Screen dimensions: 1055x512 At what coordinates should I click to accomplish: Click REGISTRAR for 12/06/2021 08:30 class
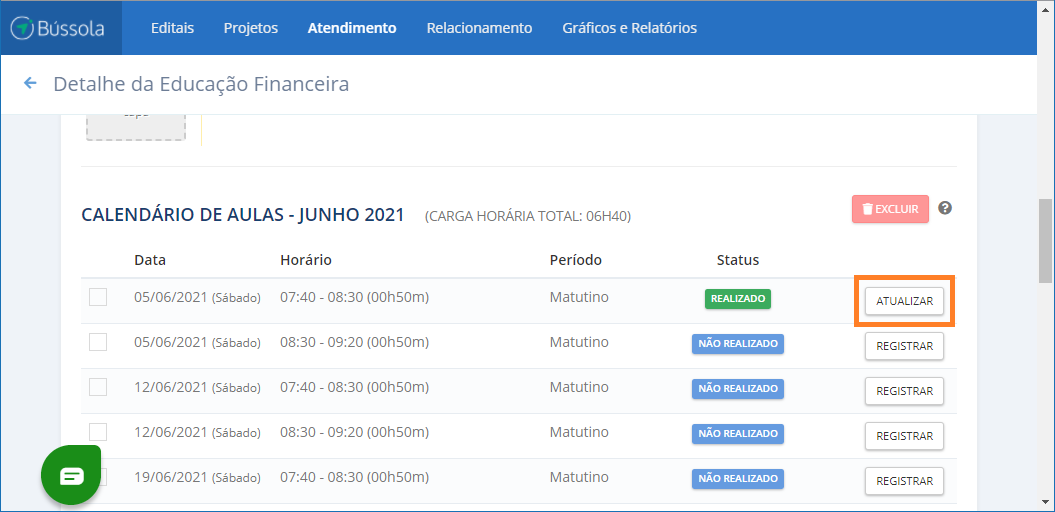tap(904, 436)
